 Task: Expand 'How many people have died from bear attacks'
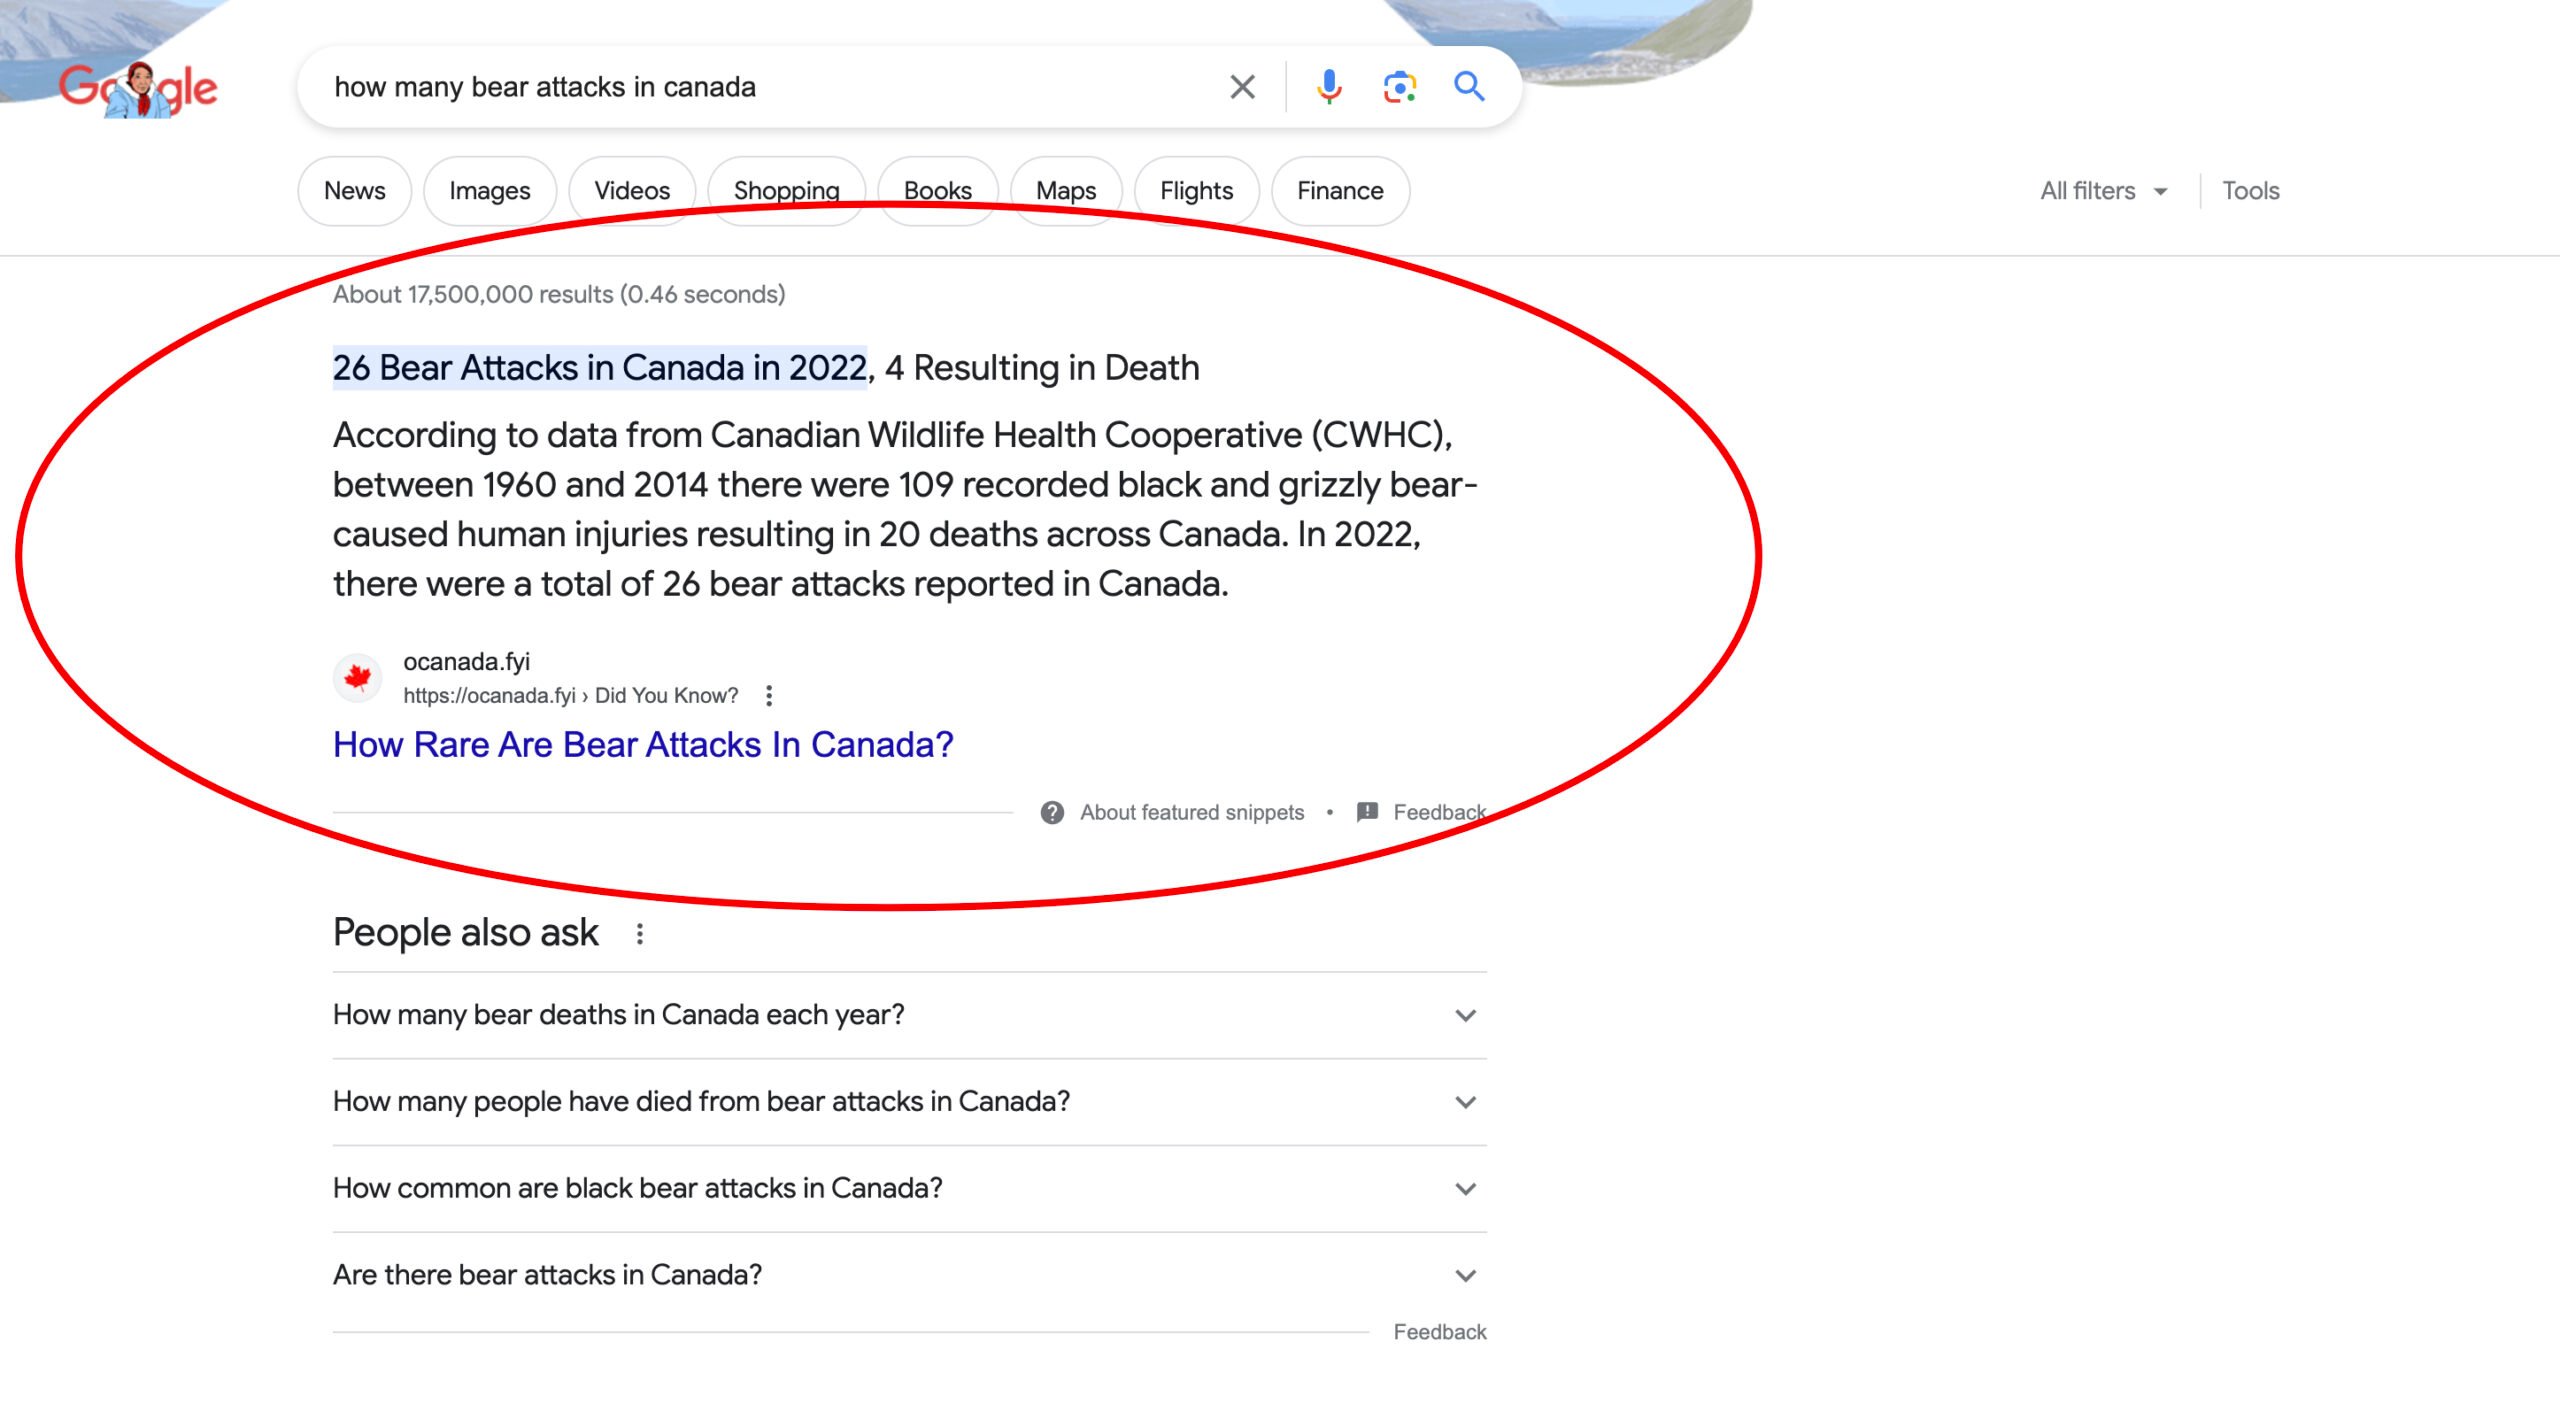point(1465,1102)
